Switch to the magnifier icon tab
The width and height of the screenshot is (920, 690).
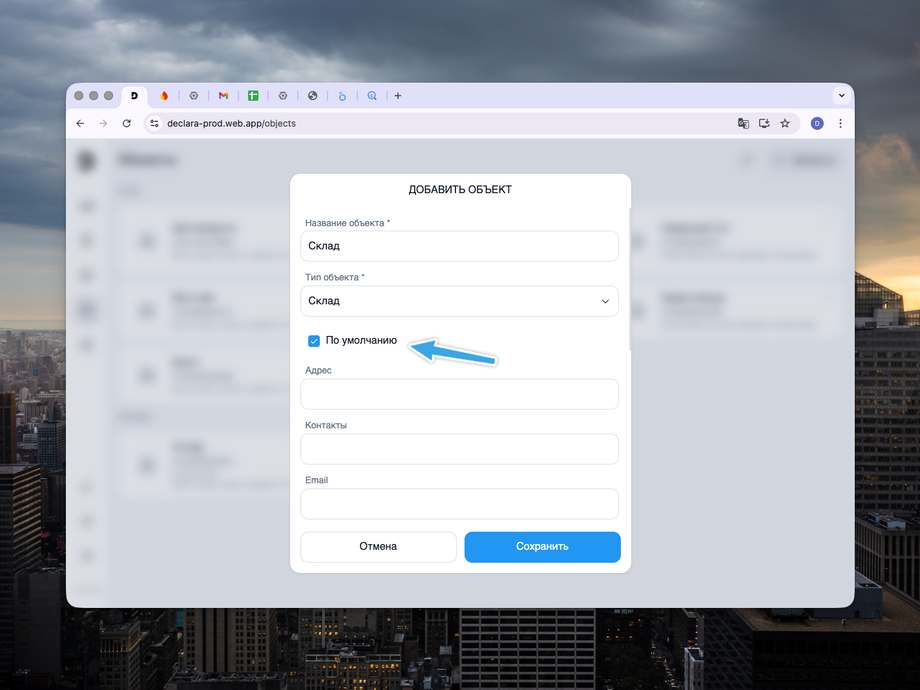tap(372, 96)
